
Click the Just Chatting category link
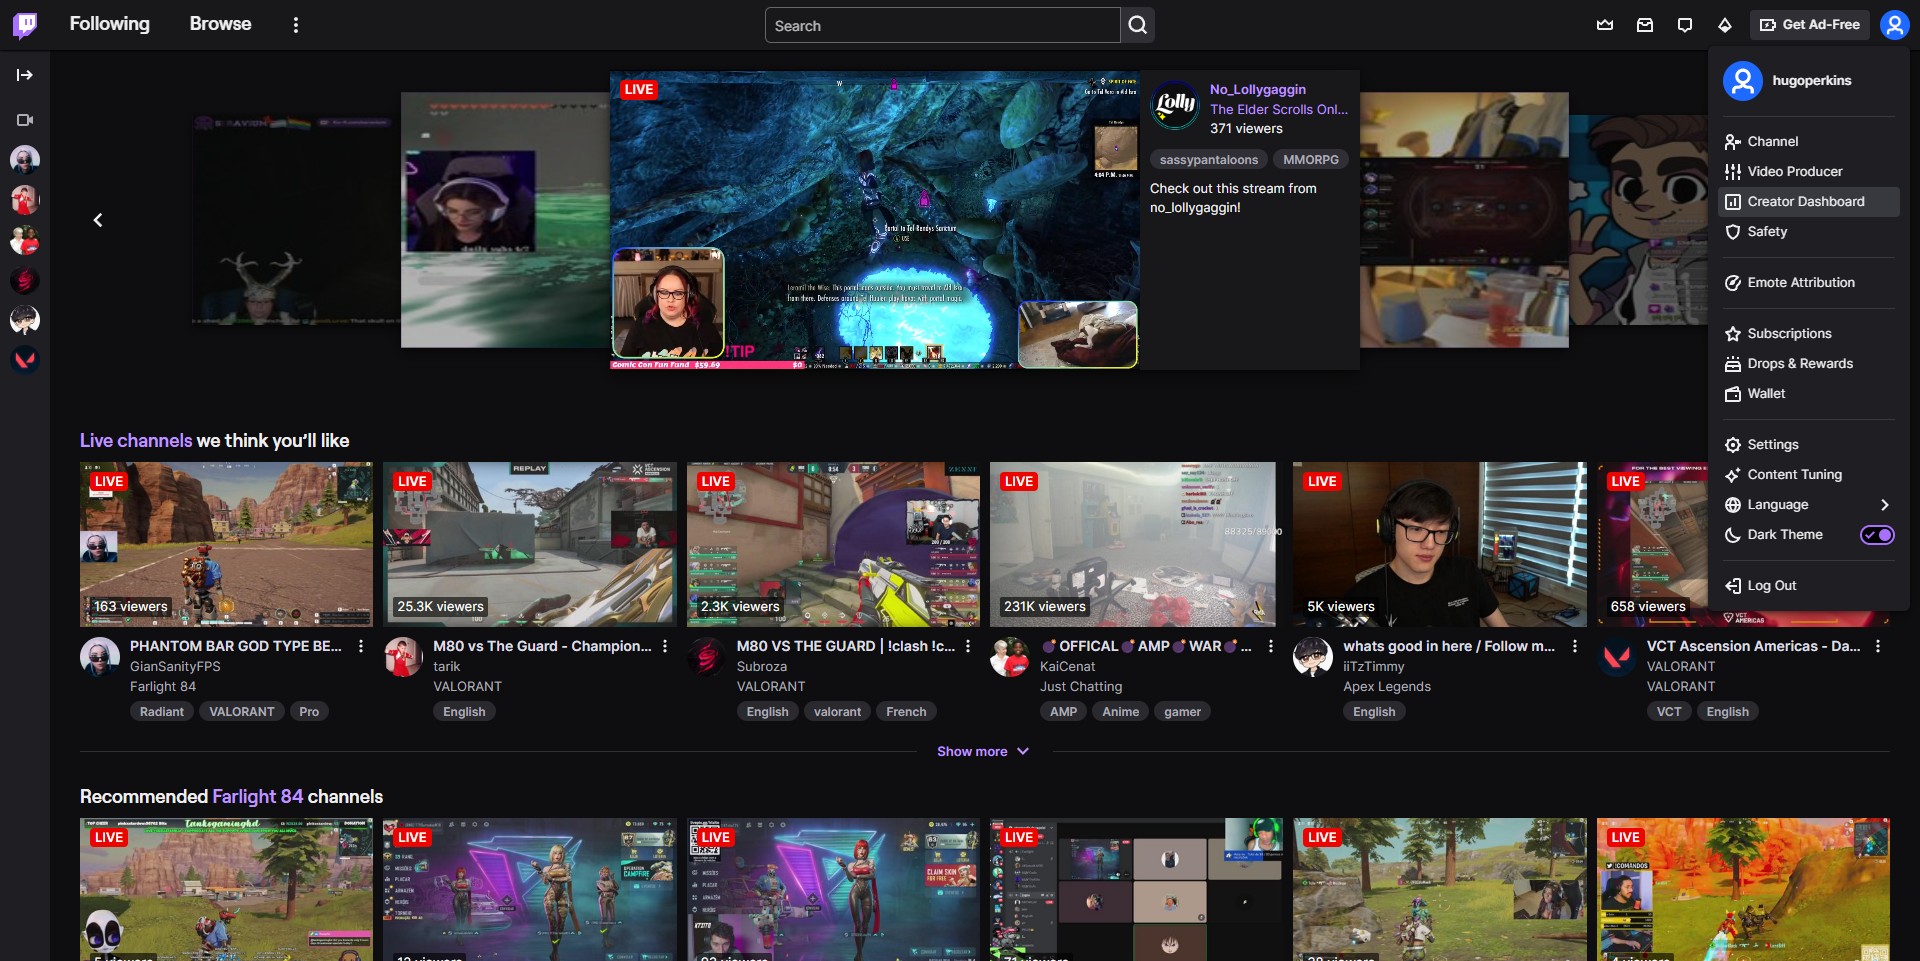pos(1081,687)
